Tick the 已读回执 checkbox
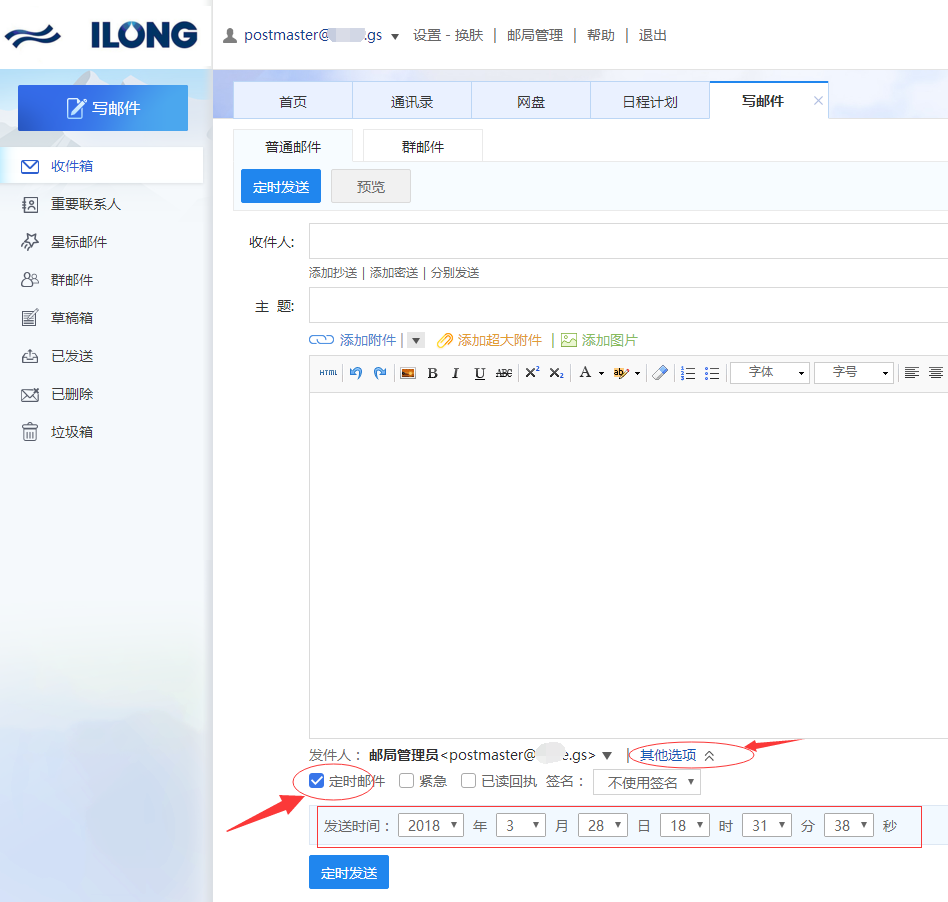Viewport: 948px width, 902px height. tap(468, 781)
